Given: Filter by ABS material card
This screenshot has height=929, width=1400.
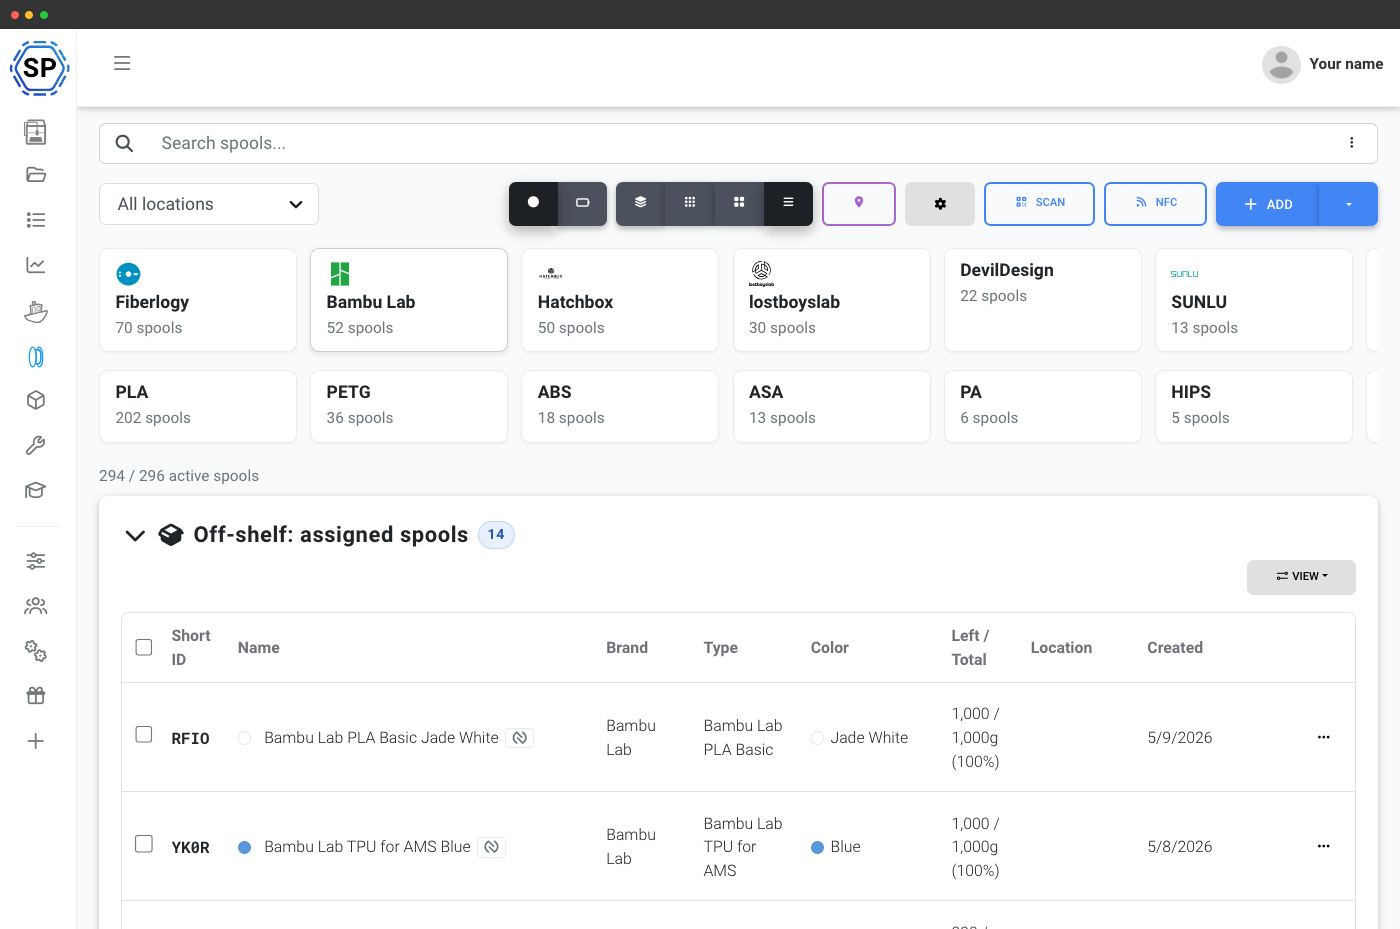Looking at the screenshot, I should coord(620,406).
